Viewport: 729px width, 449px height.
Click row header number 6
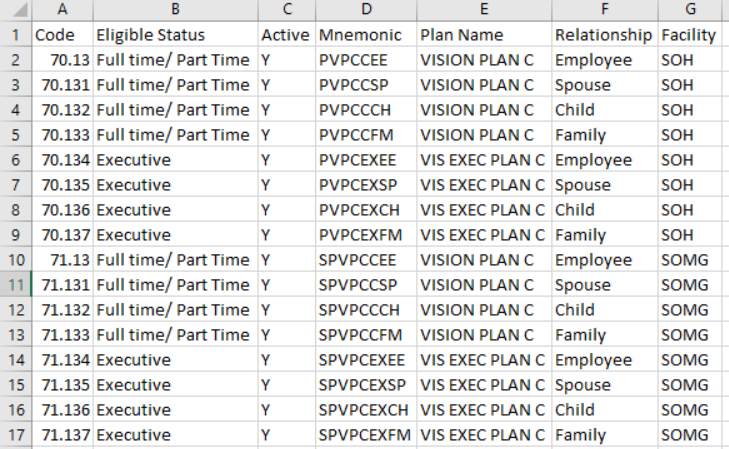point(15,160)
